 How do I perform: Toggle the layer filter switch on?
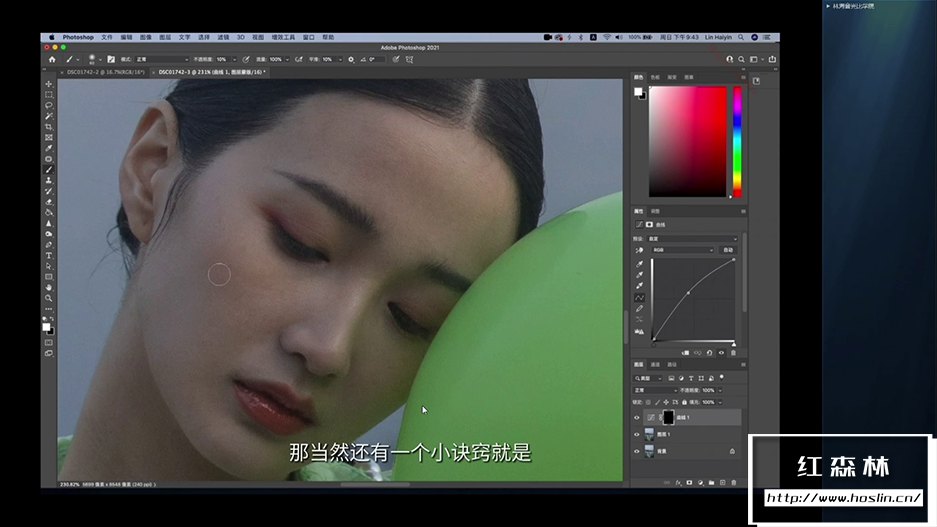coord(722,378)
